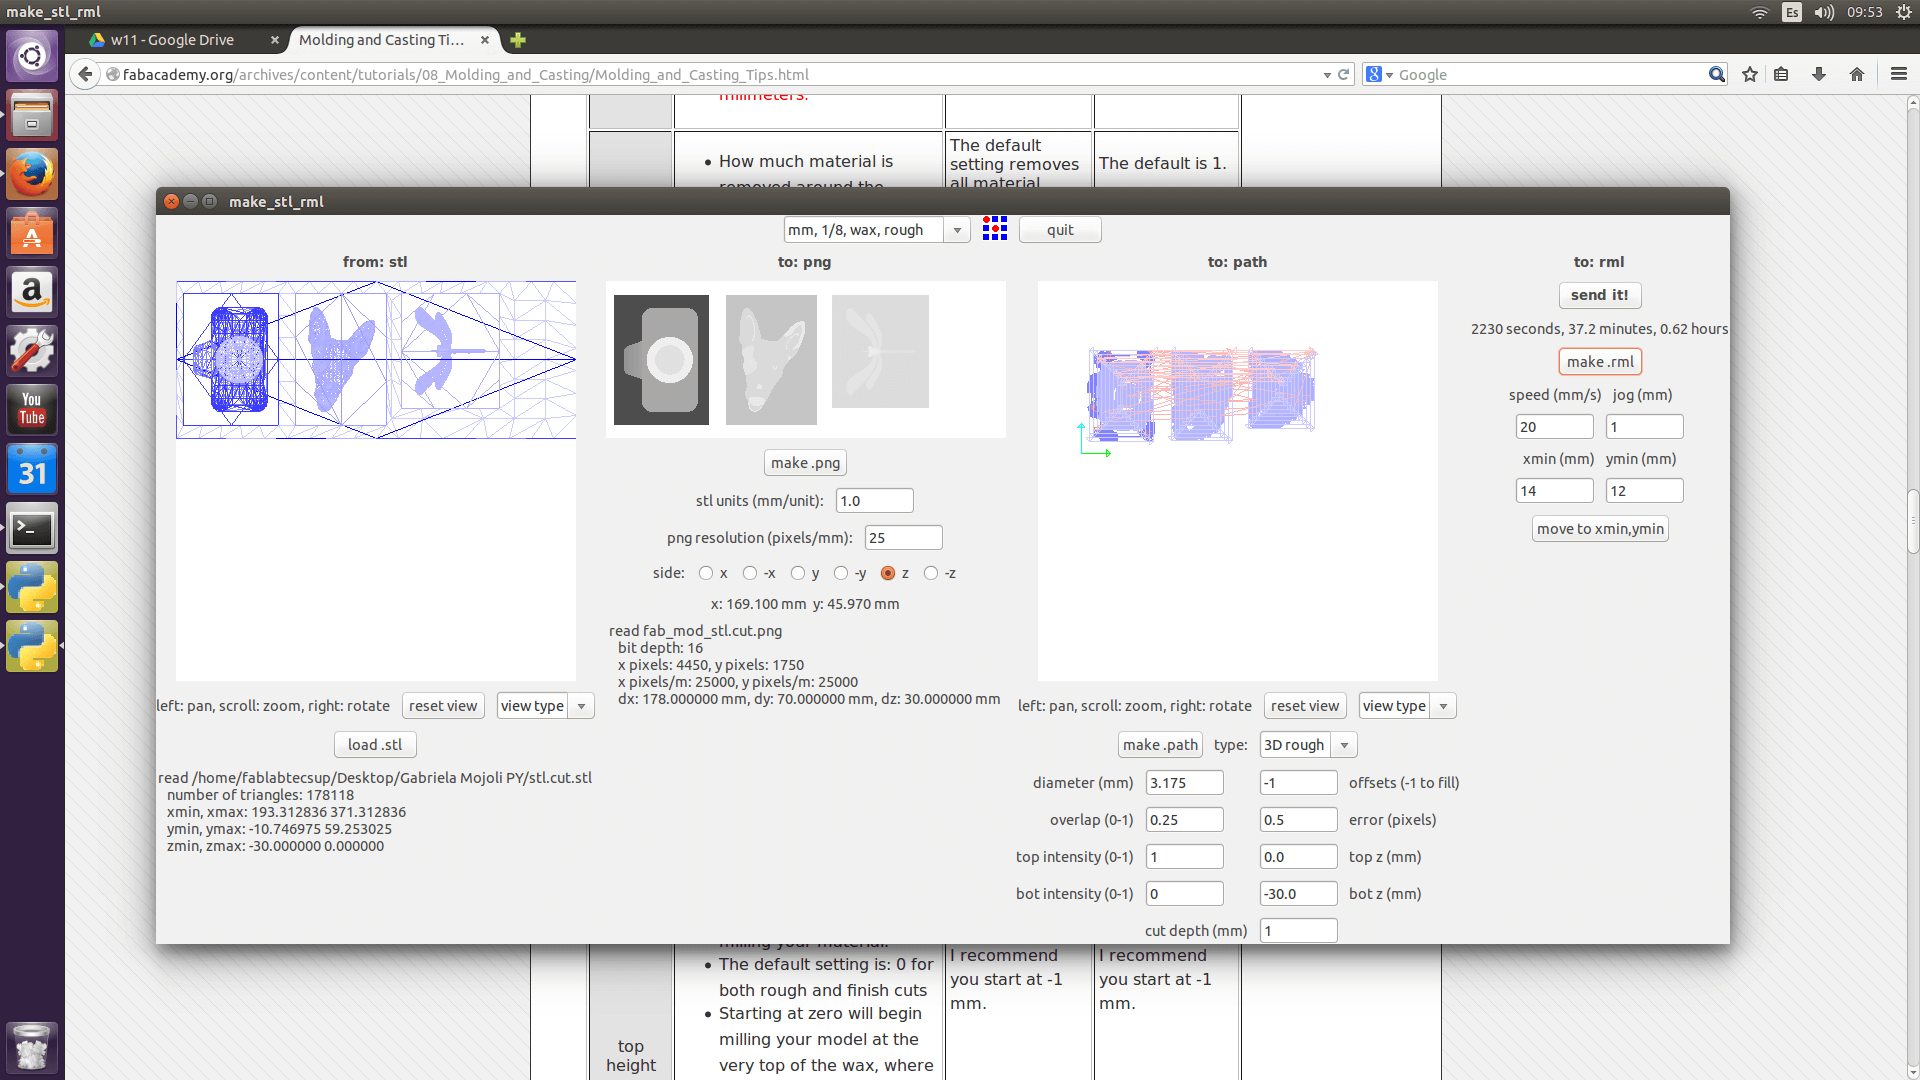Open the Terminal from the dock
The image size is (1920, 1080).
(x=32, y=528)
